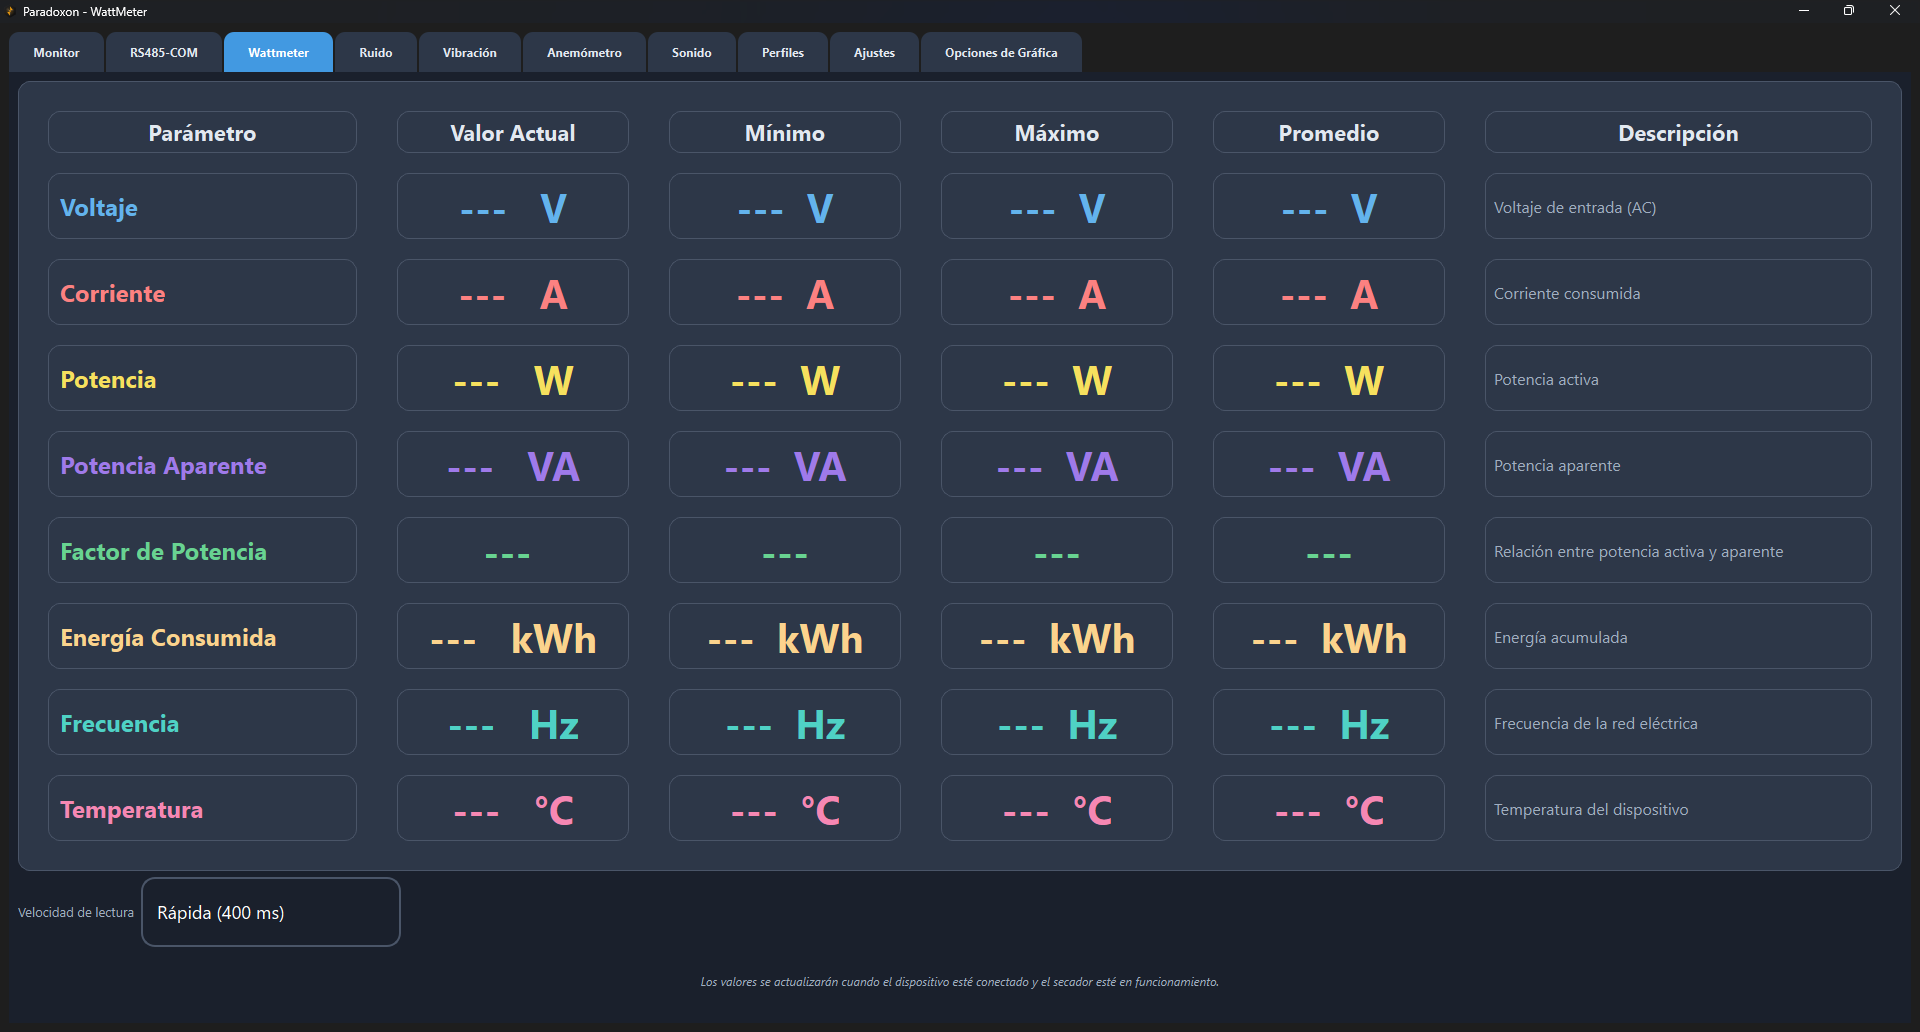Select the Frecuencia mínimo value cell
The height and width of the screenshot is (1032, 1920).
click(785, 723)
